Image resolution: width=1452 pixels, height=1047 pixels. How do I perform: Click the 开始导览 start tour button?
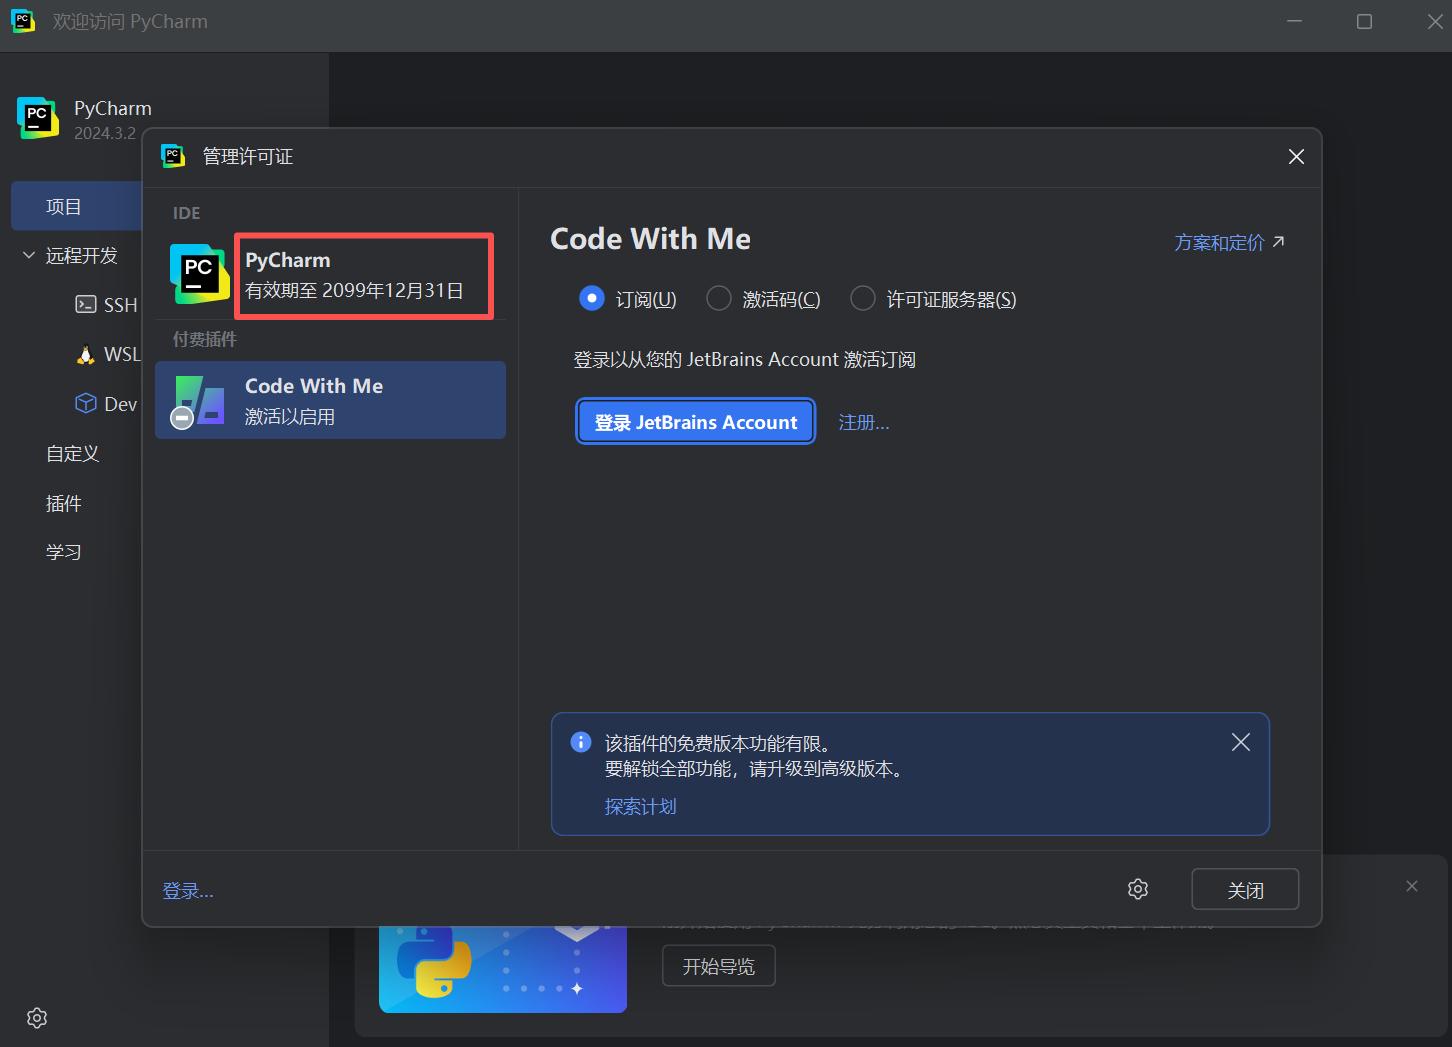[719, 966]
